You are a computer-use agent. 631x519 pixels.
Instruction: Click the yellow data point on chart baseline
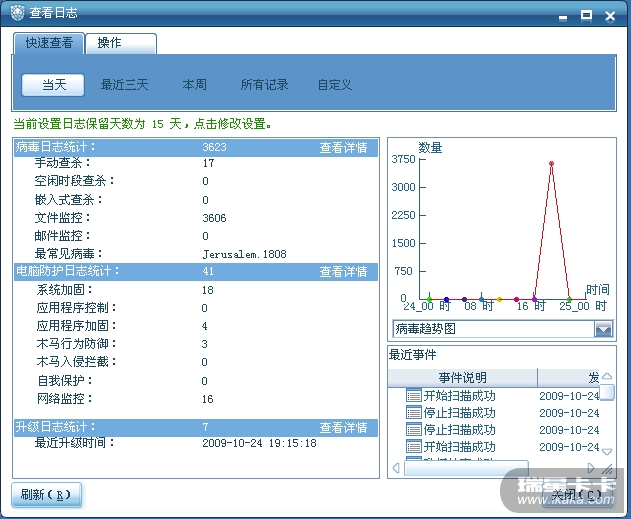(499, 299)
